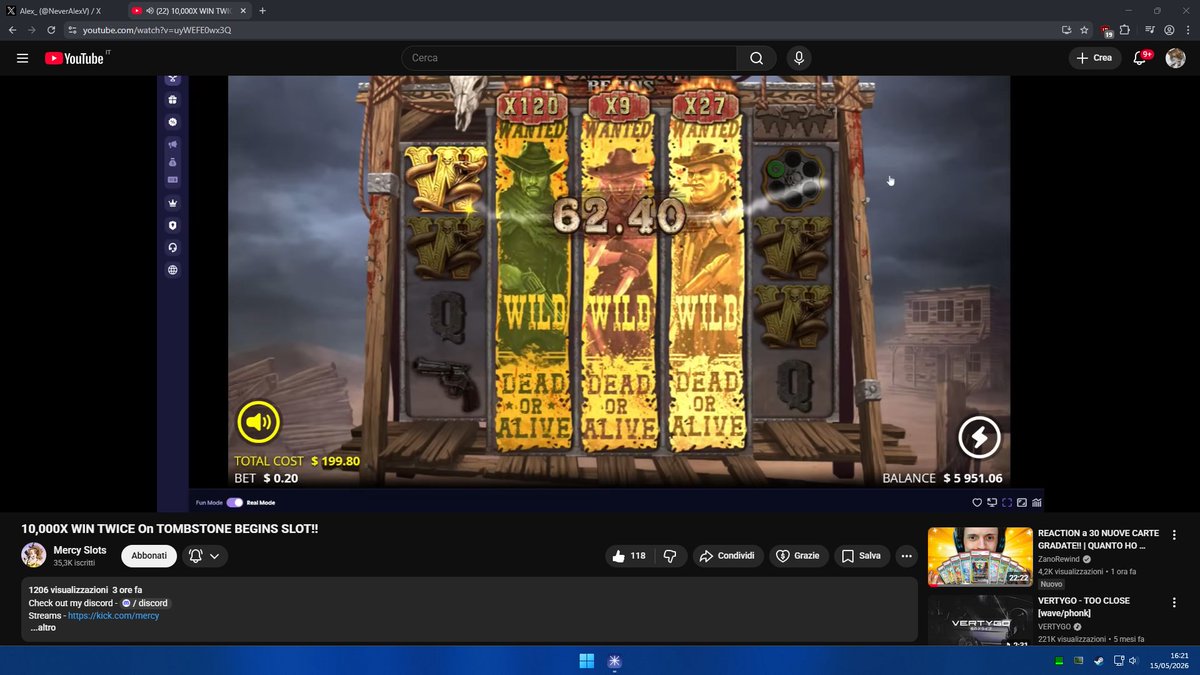Start voice search with microphone icon
Image resolution: width=1200 pixels, height=675 pixels.
799,58
